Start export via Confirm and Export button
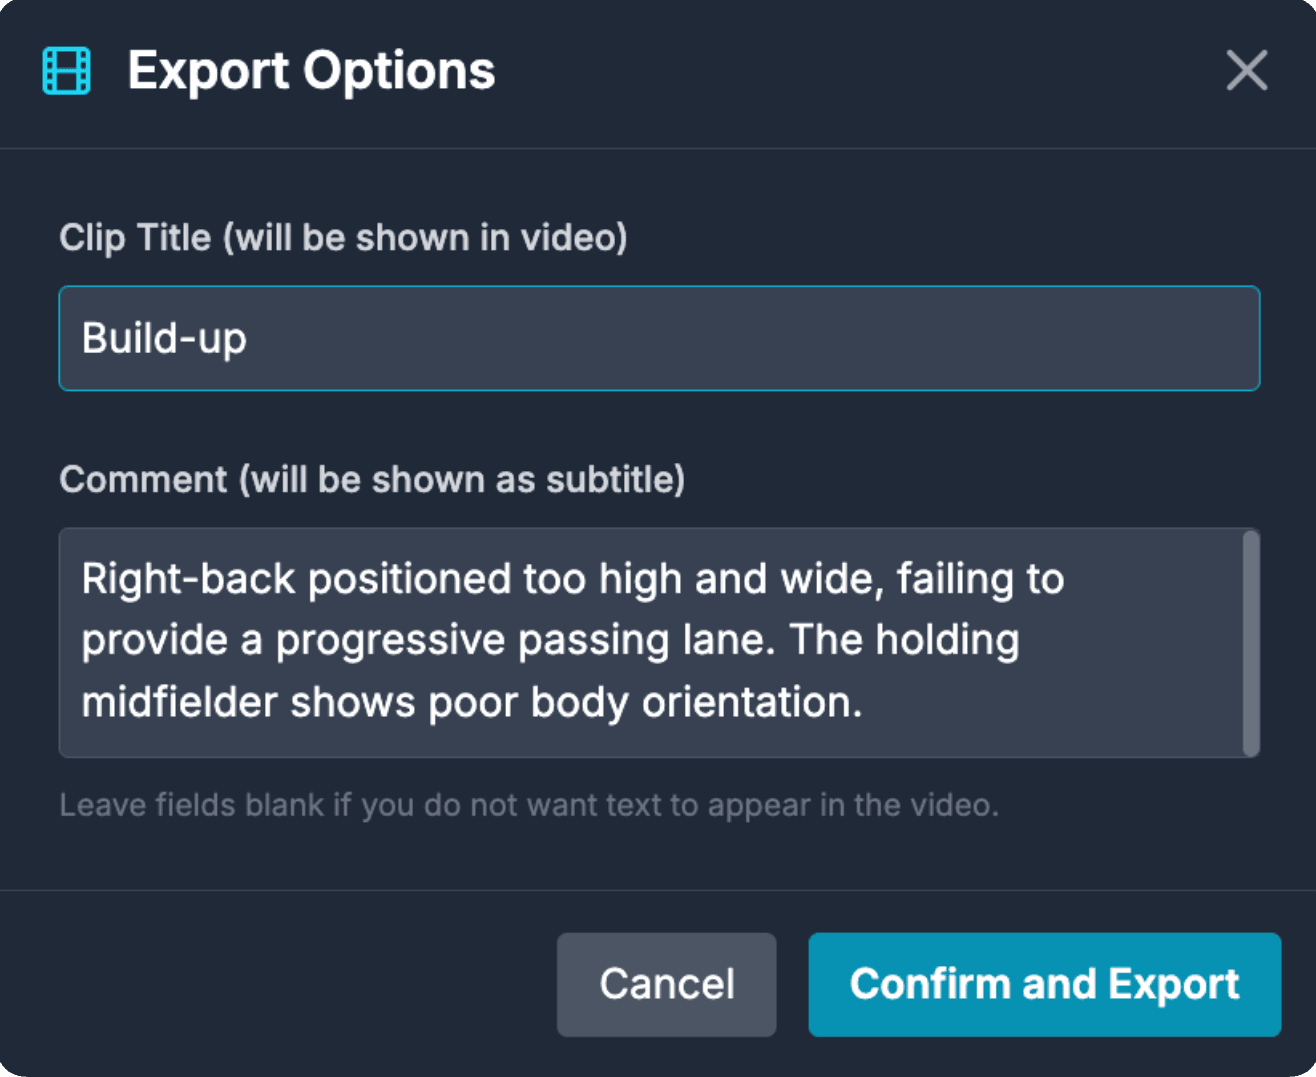The image size is (1316, 1077). 1044,984
